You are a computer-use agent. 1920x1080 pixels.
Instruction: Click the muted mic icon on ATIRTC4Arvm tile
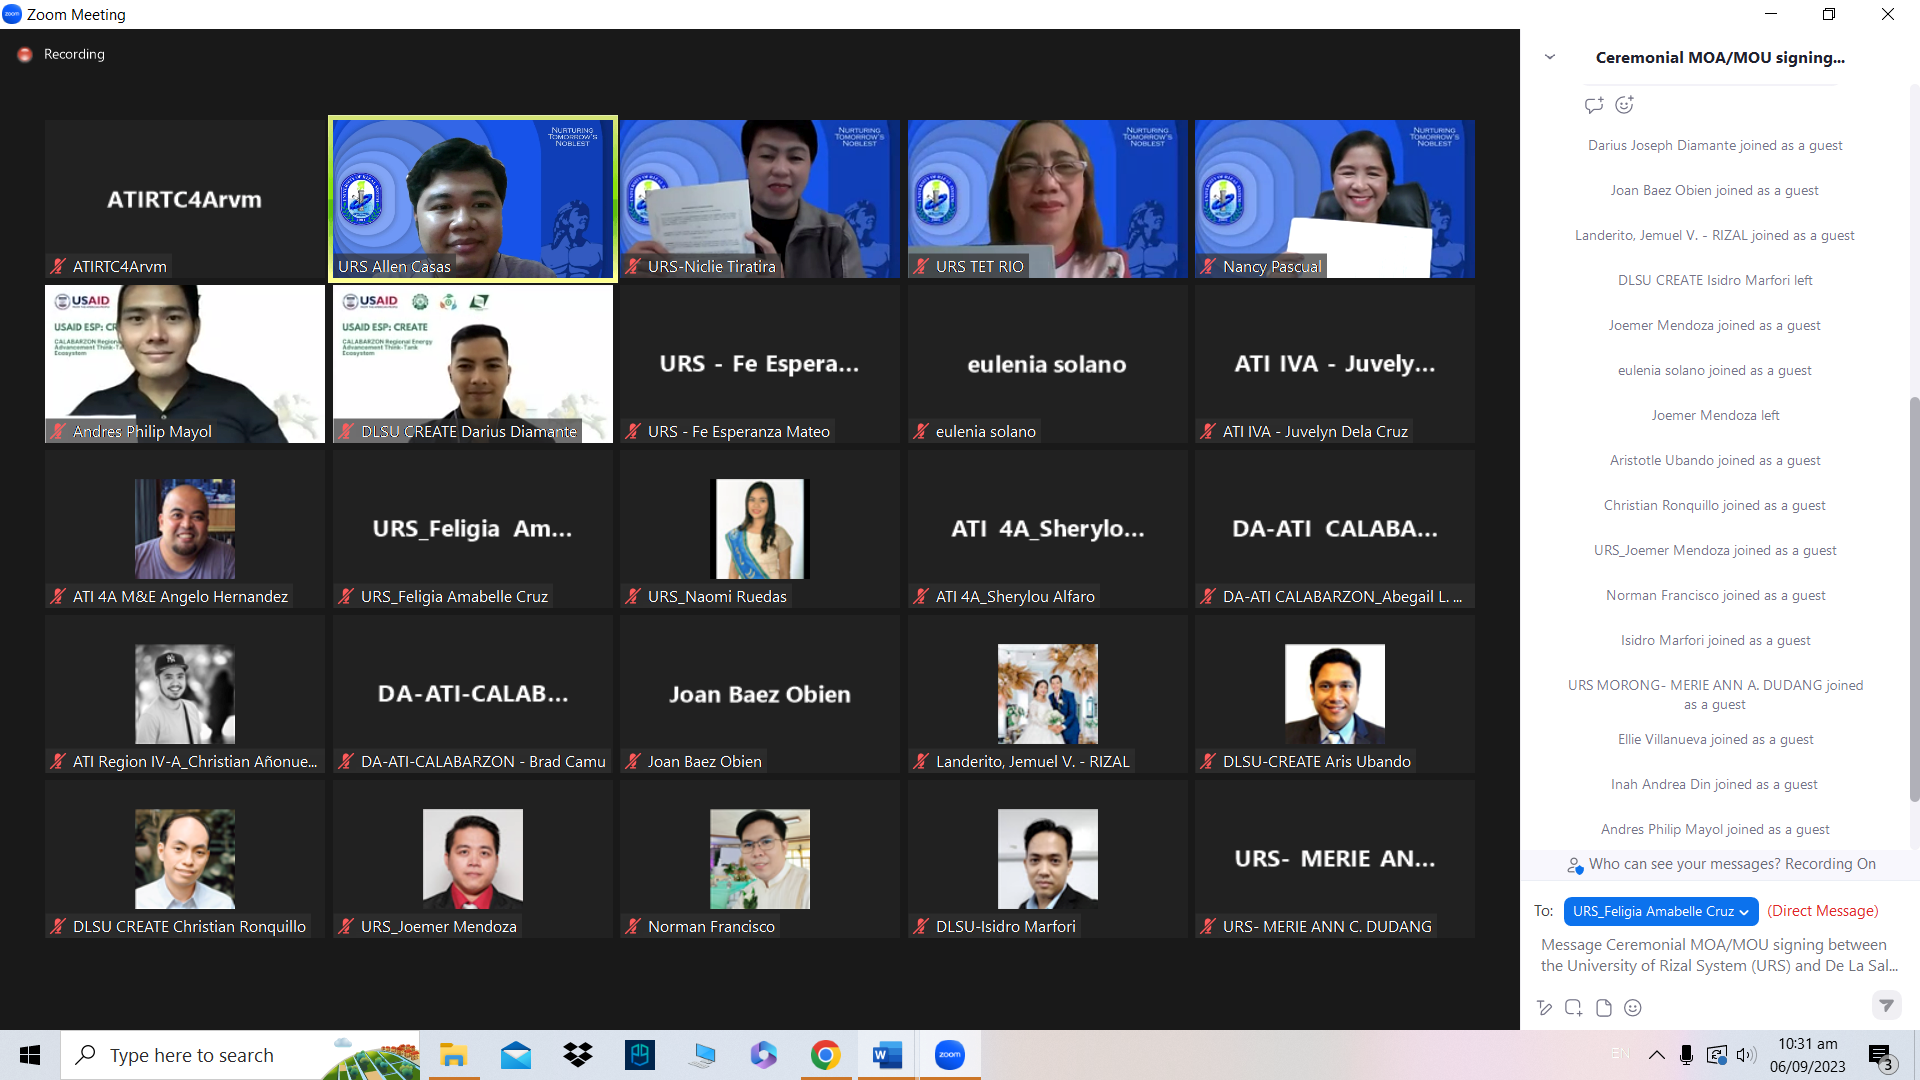(59, 266)
